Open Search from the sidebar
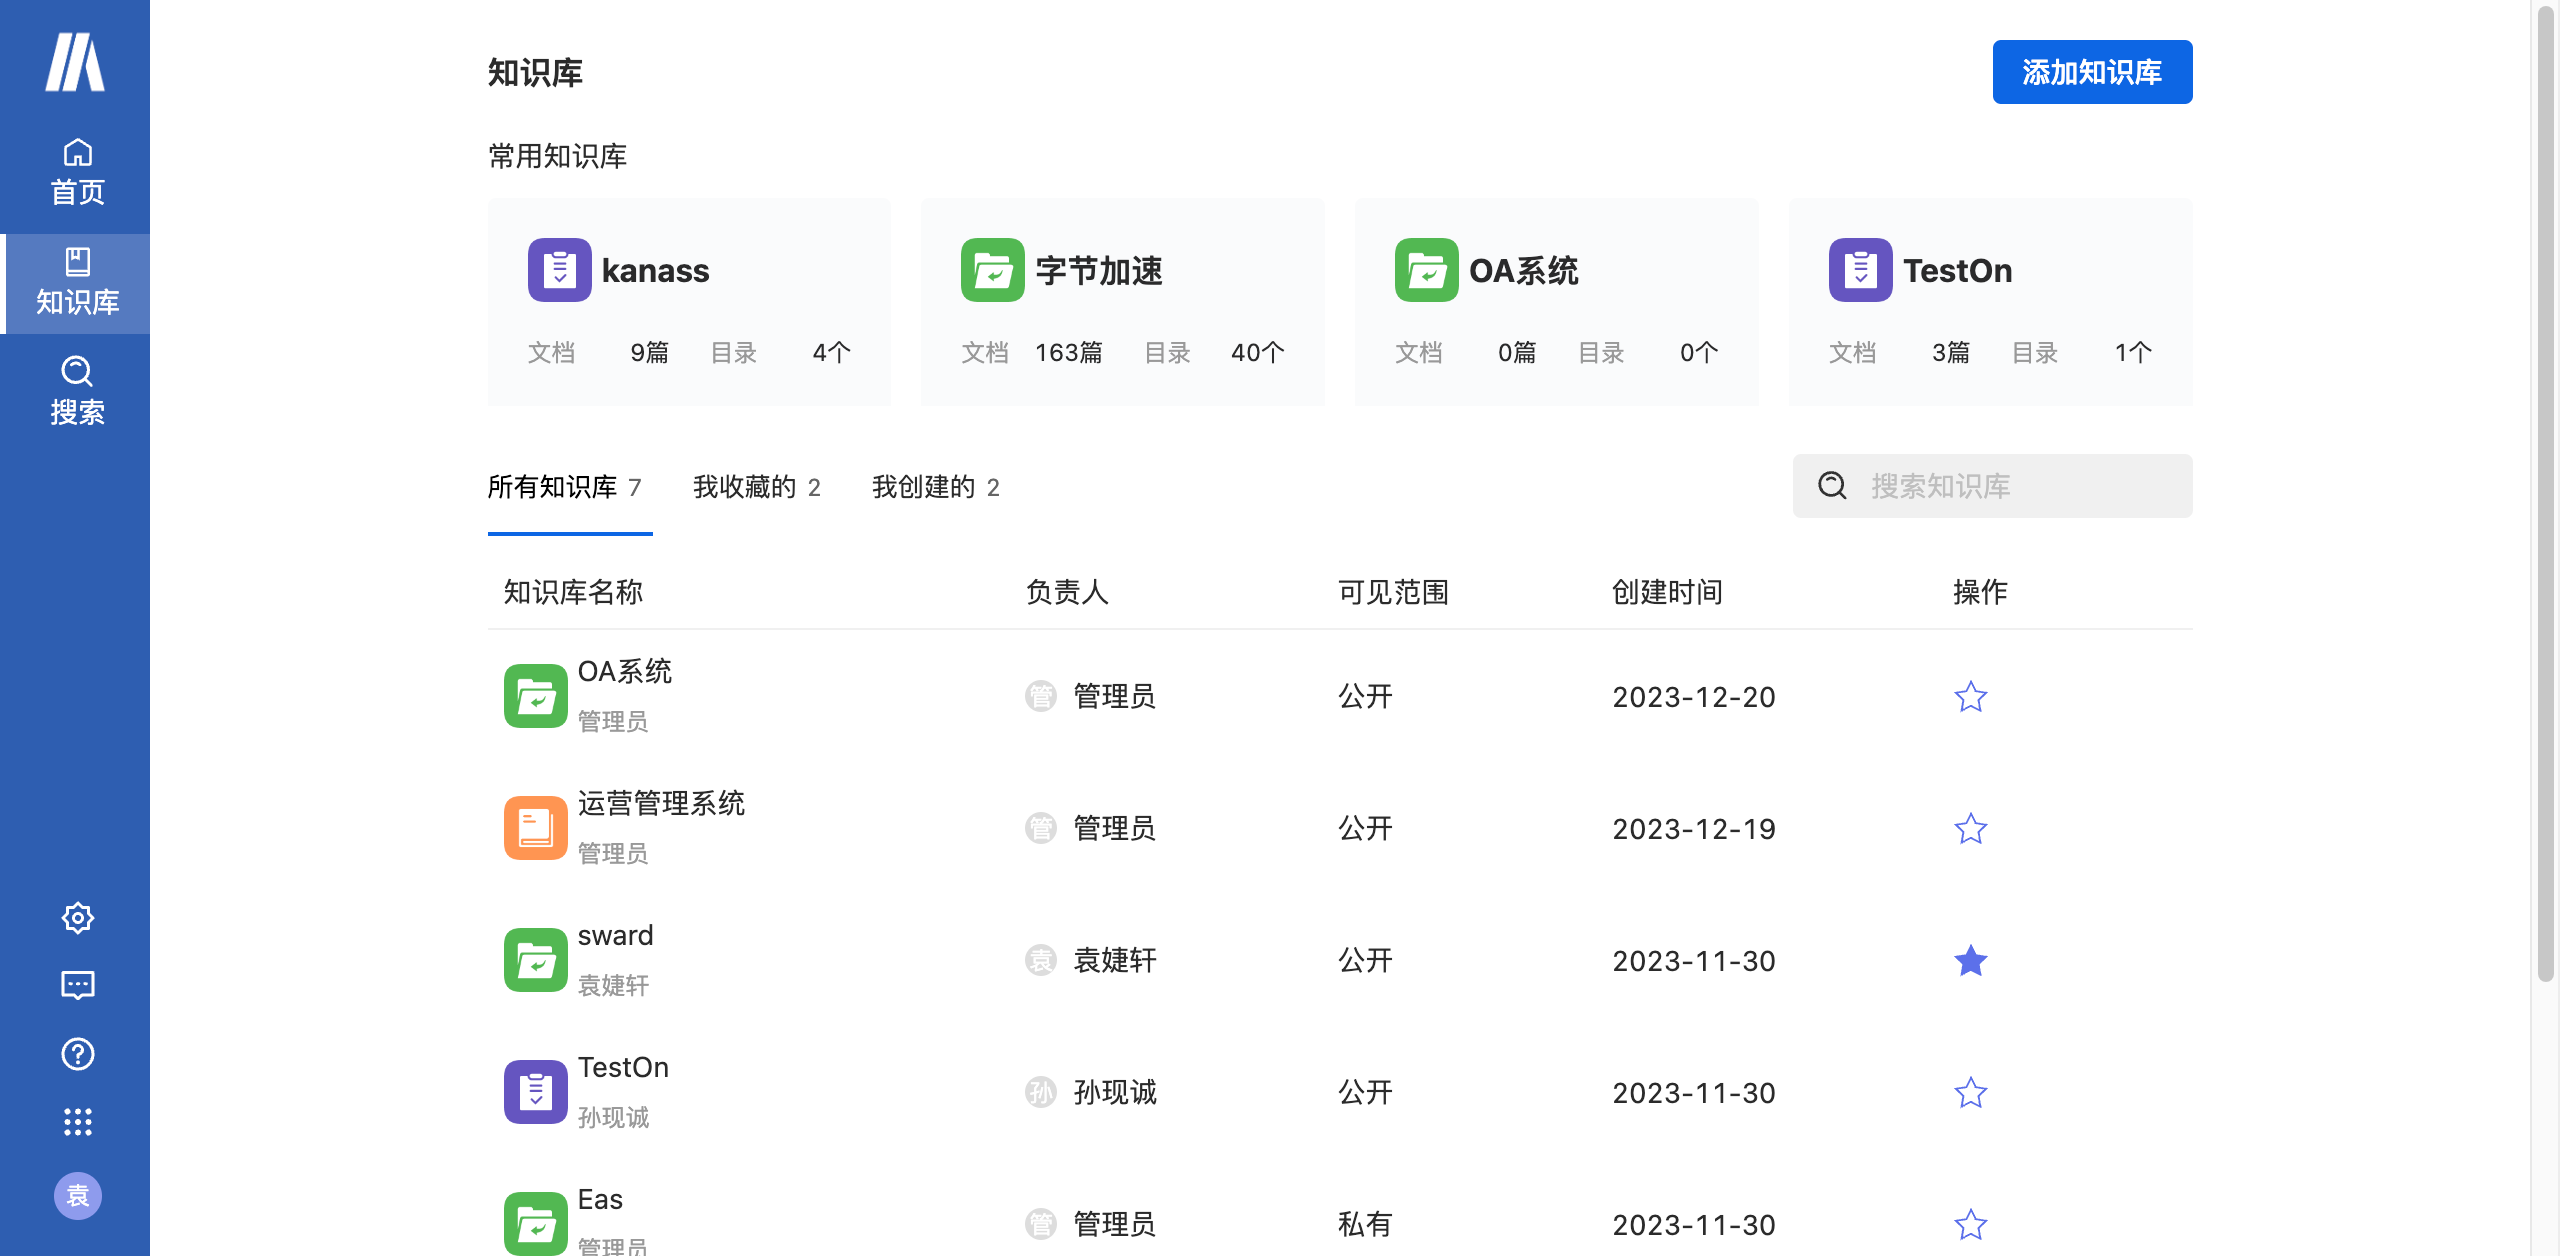This screenshot has height=1256, width=2560. (x=77, y=390)
